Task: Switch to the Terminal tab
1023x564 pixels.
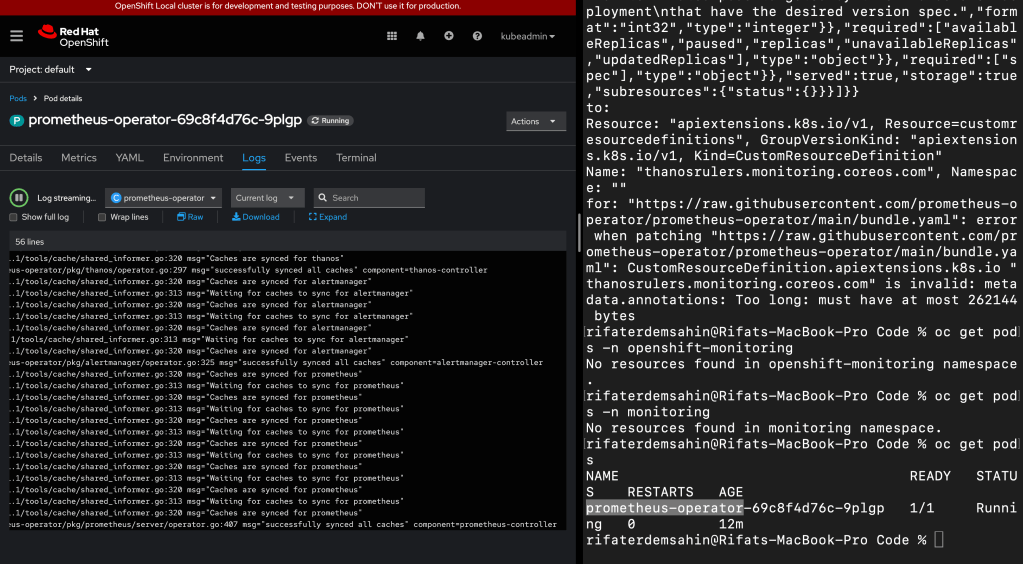Action: tap(356, 157)
